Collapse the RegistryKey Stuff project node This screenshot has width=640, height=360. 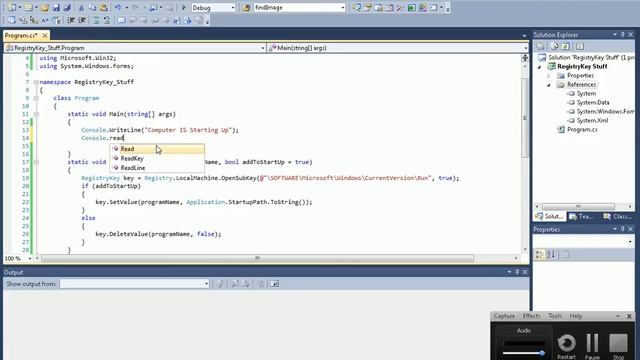click(x=540, y=67)
